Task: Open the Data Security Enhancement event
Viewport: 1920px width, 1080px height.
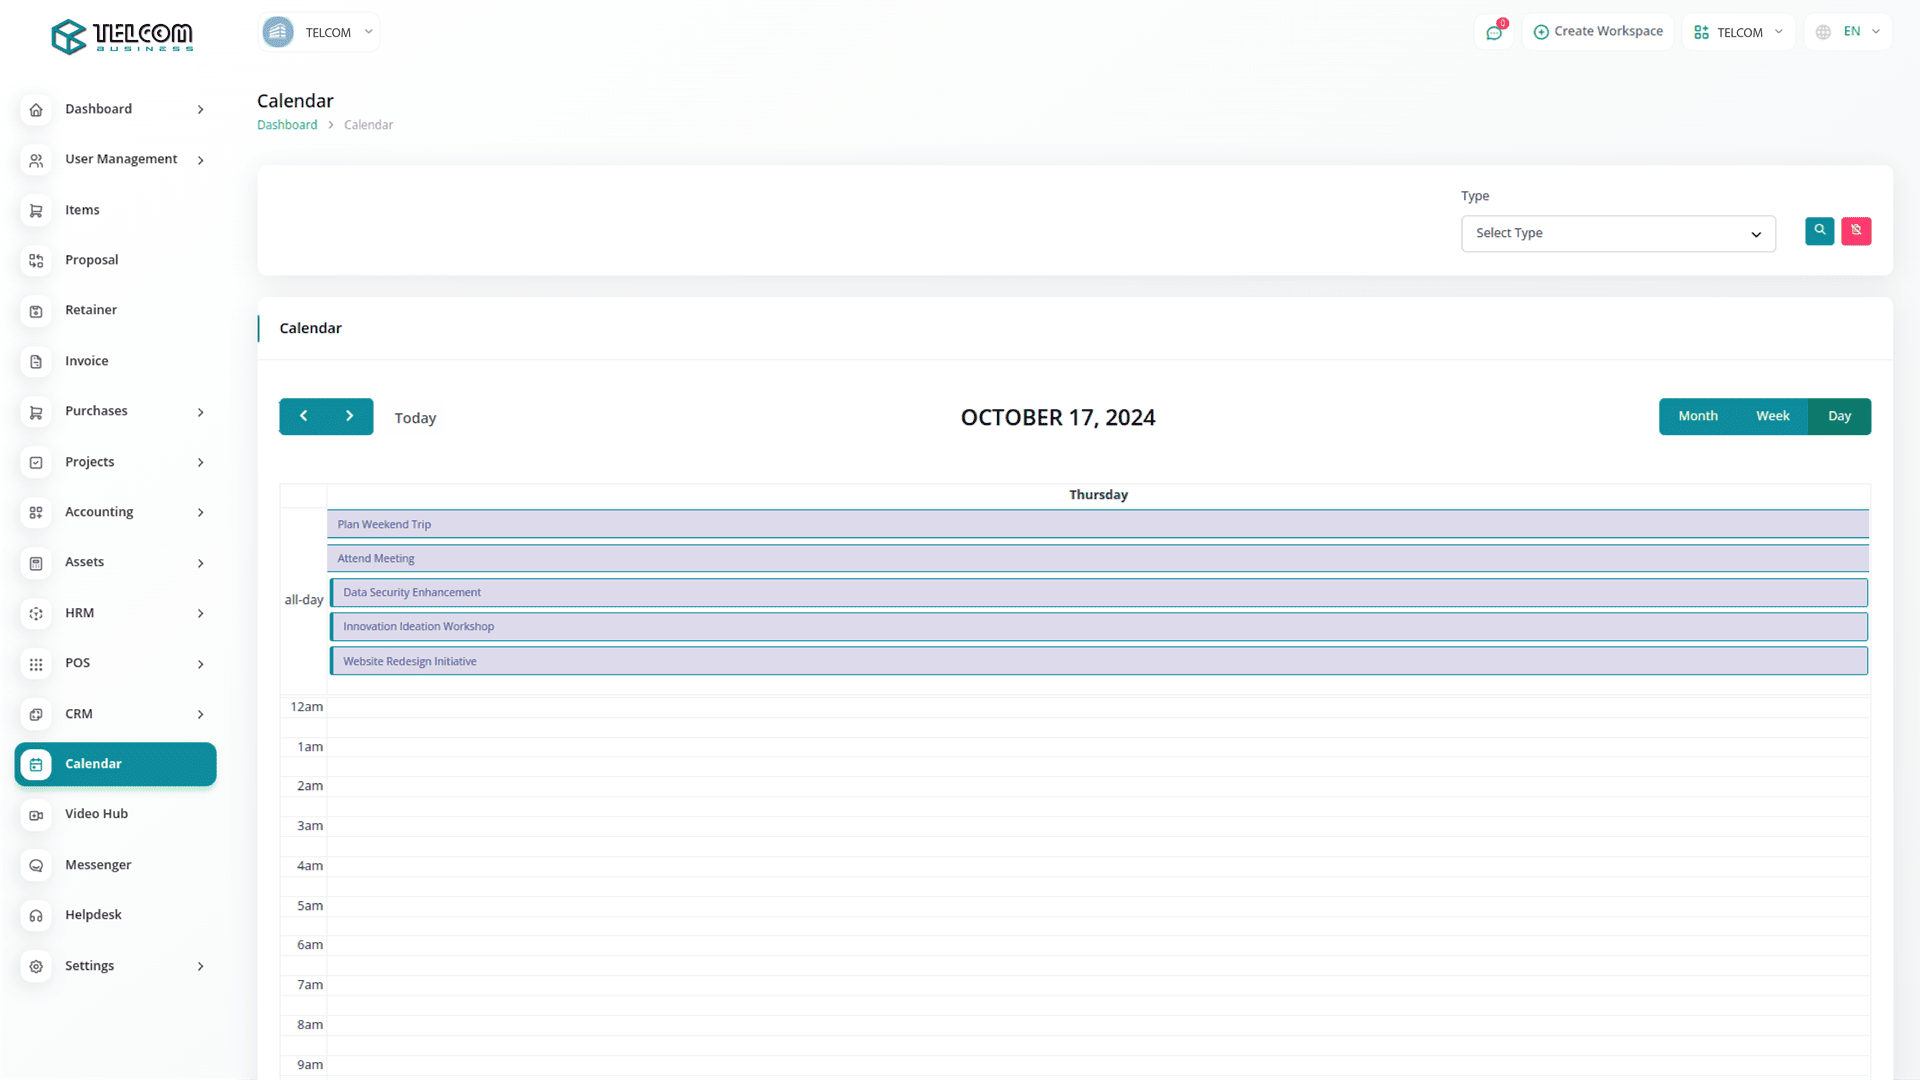Action: [x=412, y=593]
